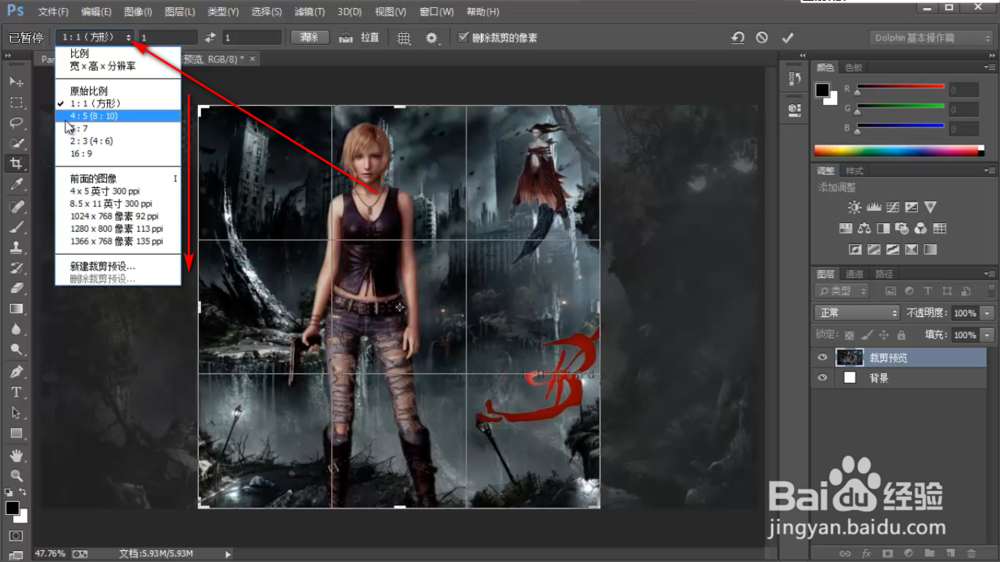Select the Gradient tool
This screenshot has width=1000, height=562.
point(16,309)
